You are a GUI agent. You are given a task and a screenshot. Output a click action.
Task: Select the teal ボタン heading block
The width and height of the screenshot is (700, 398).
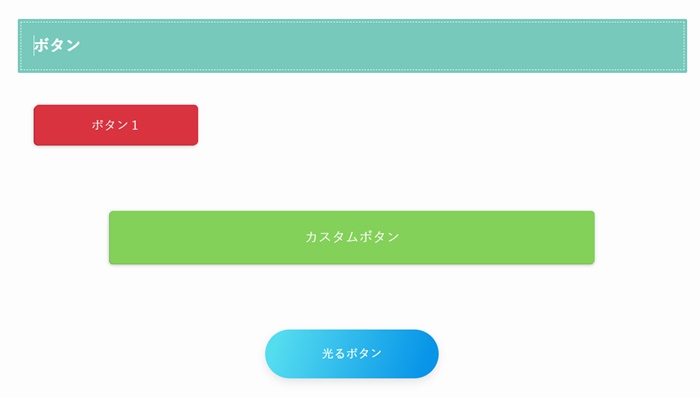tap(352, 46)
